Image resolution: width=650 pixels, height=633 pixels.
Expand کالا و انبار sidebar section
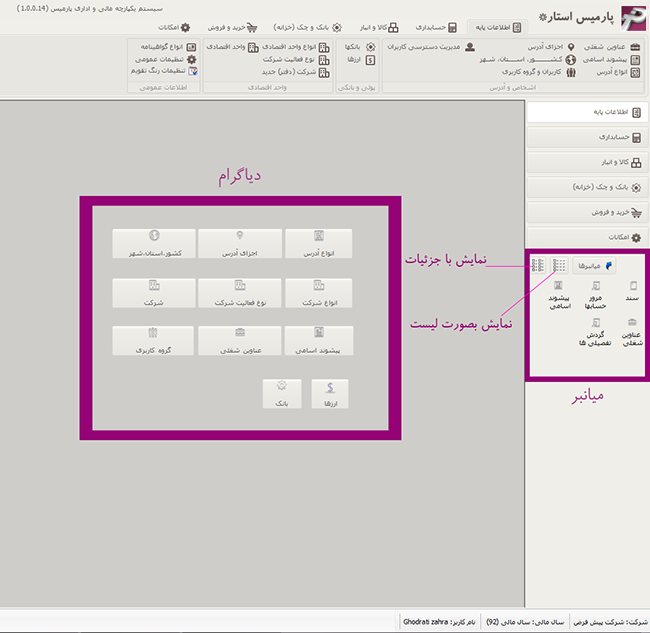click(587, 162)
